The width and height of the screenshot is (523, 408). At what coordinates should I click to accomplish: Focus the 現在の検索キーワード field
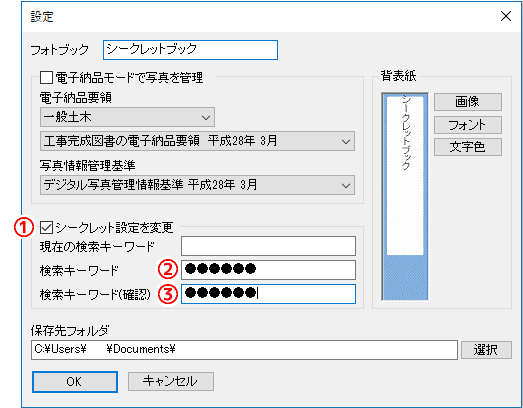(x=269, y=246)
